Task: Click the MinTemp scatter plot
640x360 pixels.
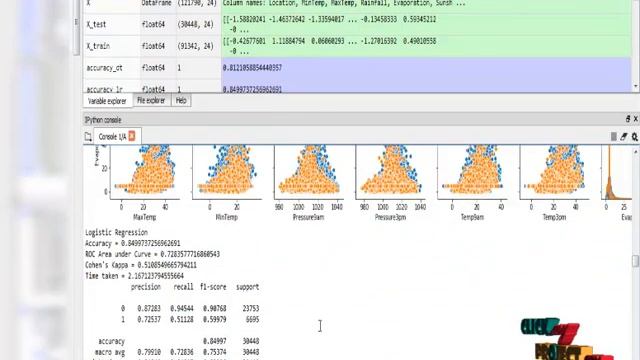Action: tap(227, 172)
